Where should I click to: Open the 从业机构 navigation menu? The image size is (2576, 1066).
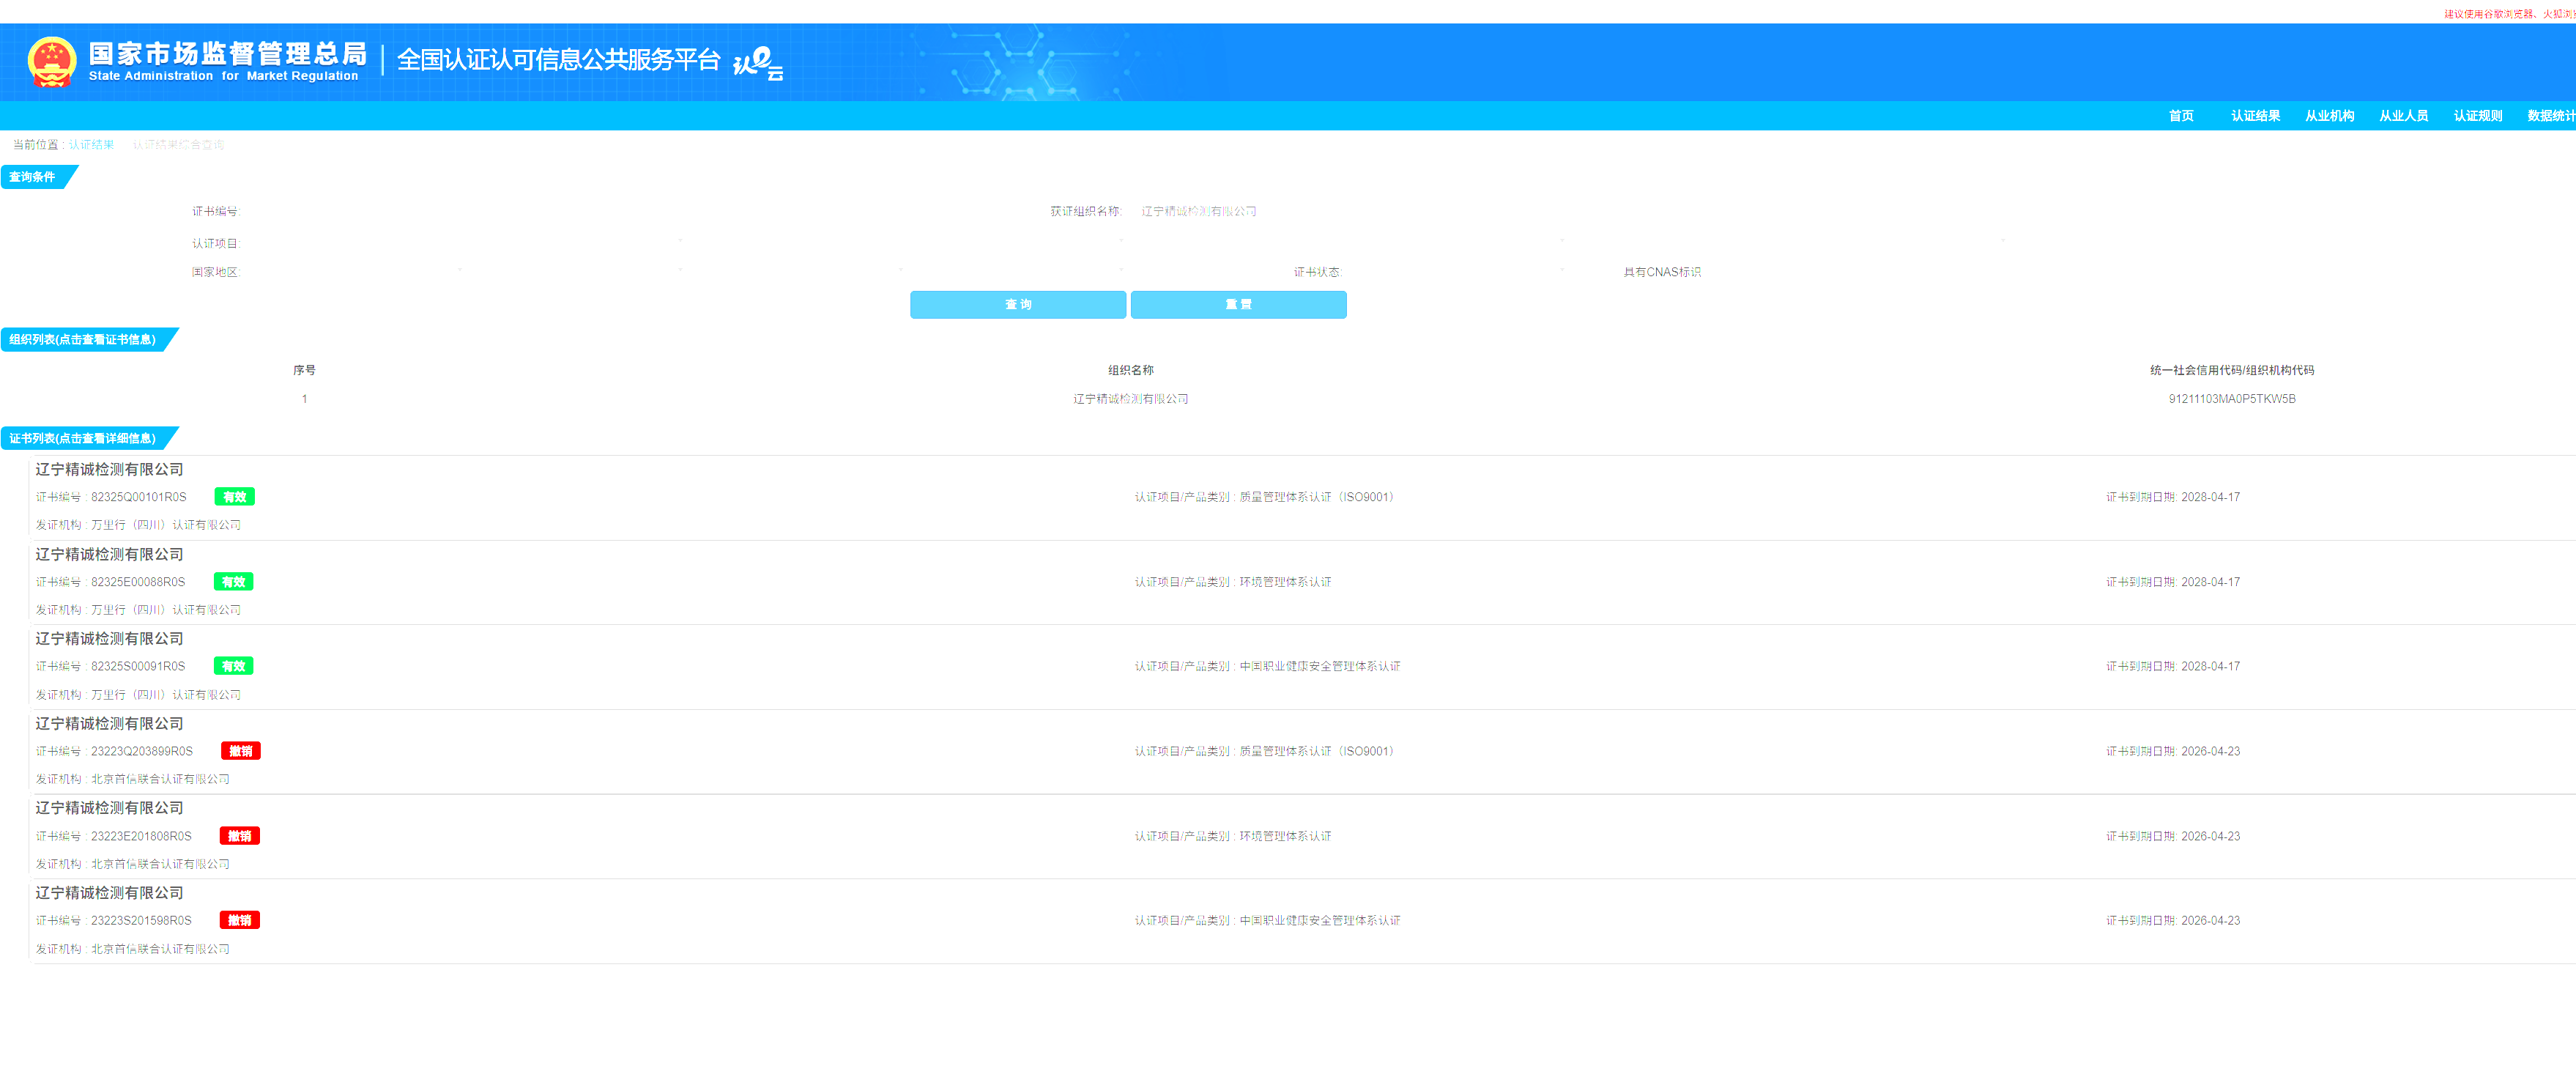(x=2329, y=116)
